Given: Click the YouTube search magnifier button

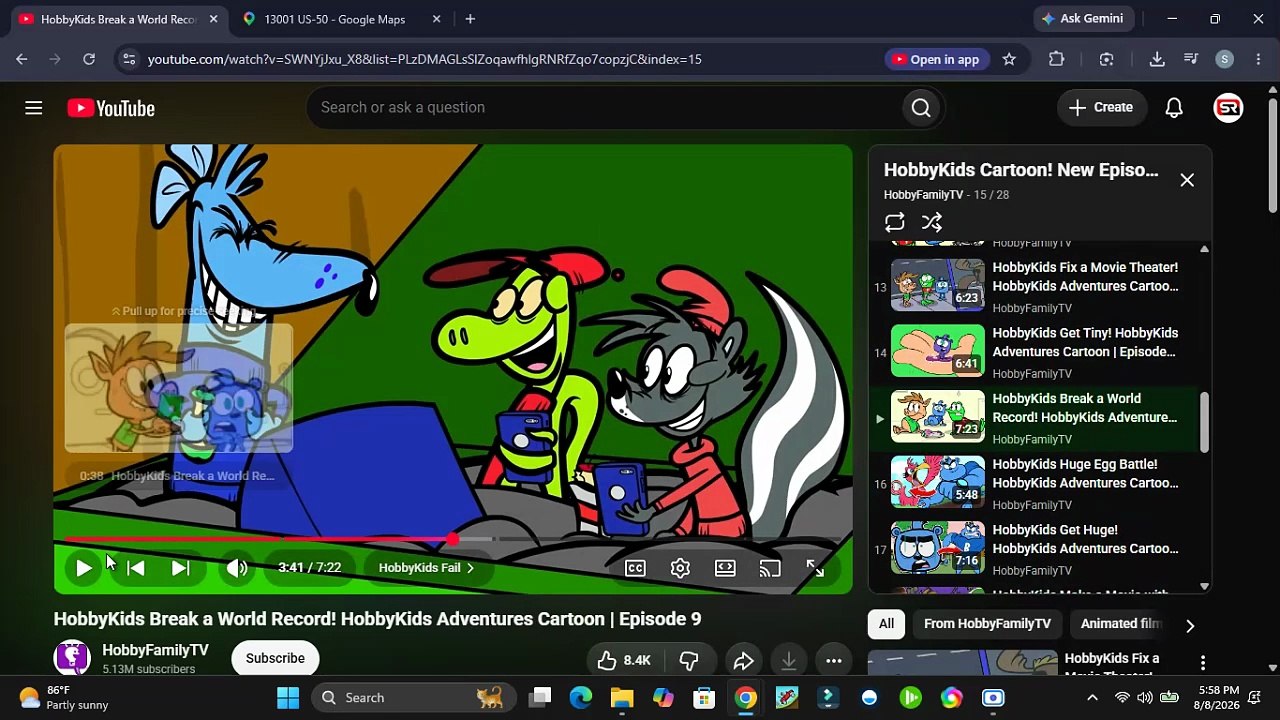Looking at the screenshot, I should (x=921, y=108).
